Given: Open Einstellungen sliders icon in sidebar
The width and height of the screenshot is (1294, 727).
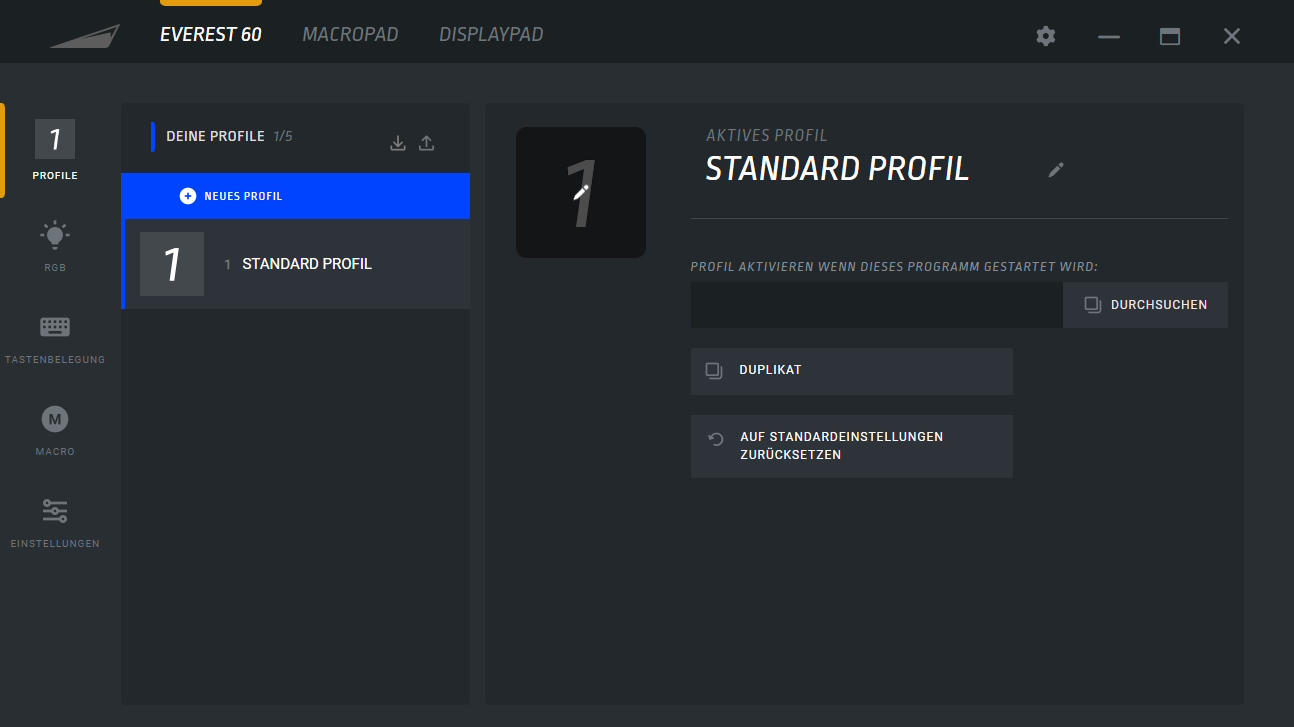Looking at the screenshot, I should pyautogui.click(x=55, y=522).
